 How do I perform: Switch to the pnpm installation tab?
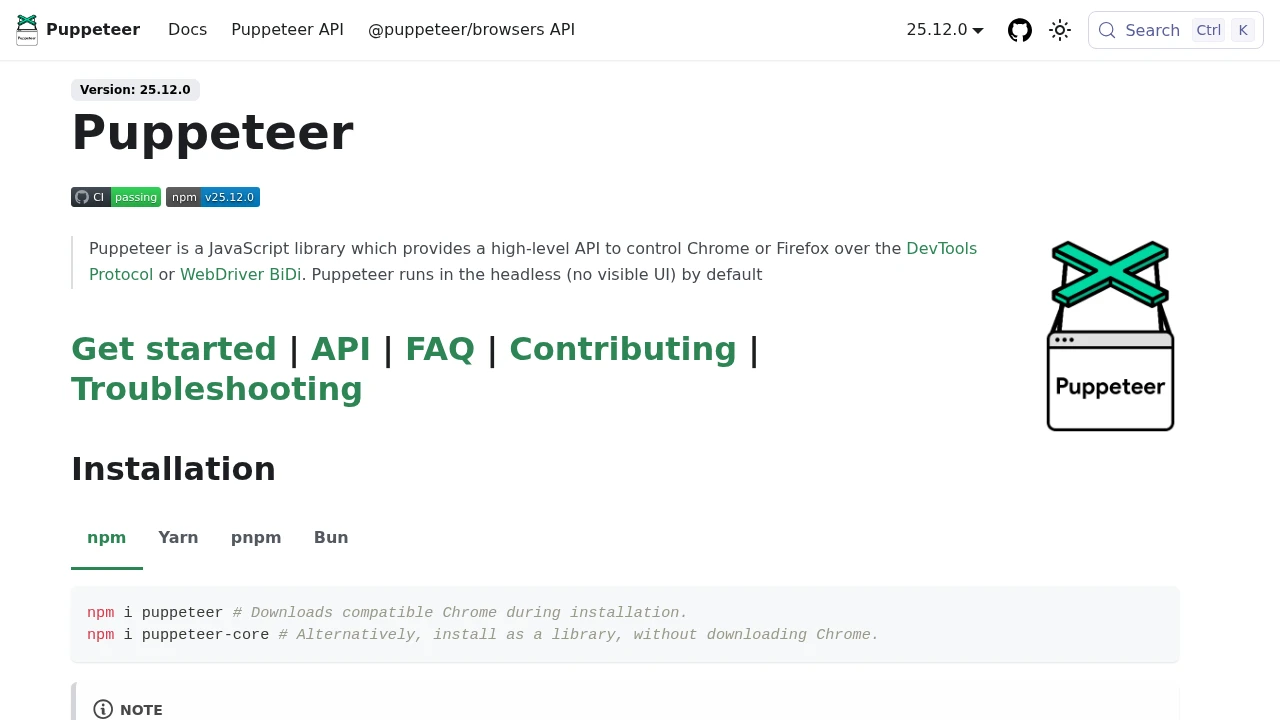pos(256,538)
